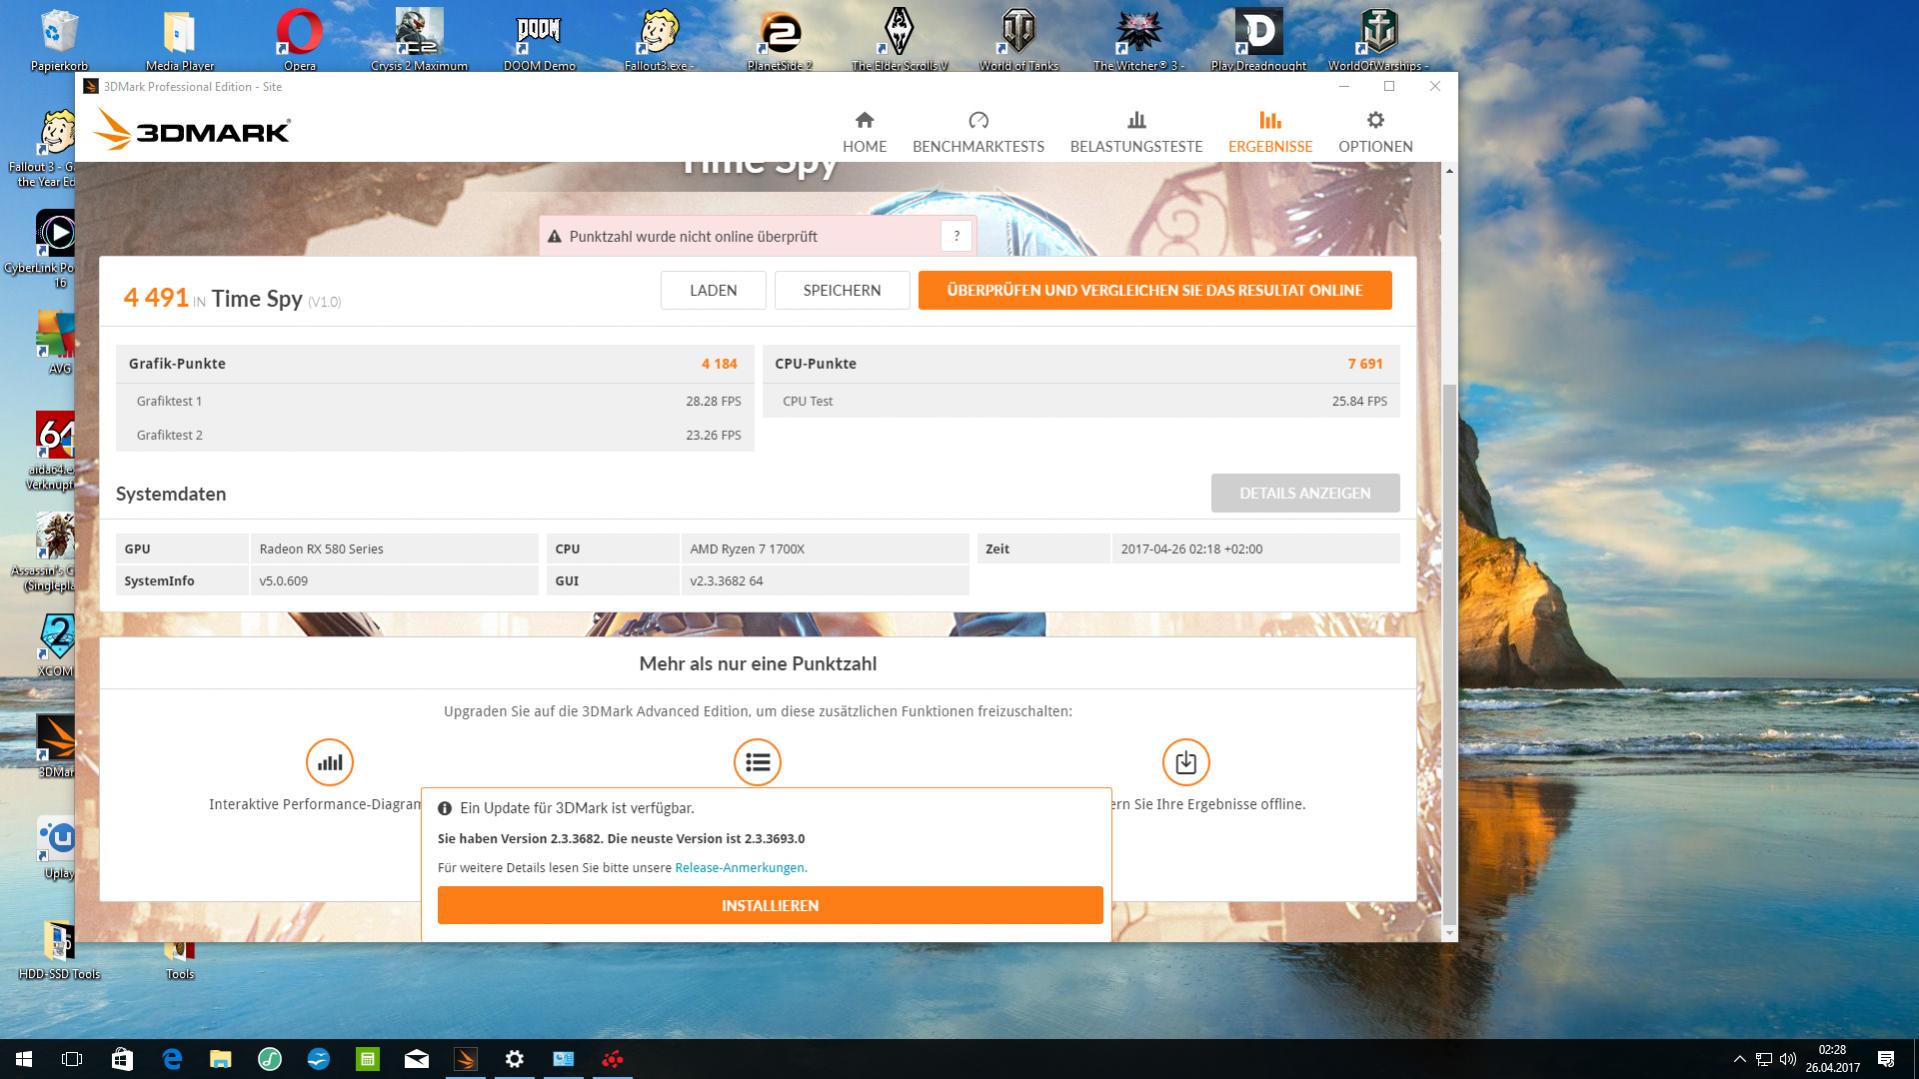Launch the Uplay desktop shortcut
This screenshot has height=1079, width=1919.
pos(57,848)
